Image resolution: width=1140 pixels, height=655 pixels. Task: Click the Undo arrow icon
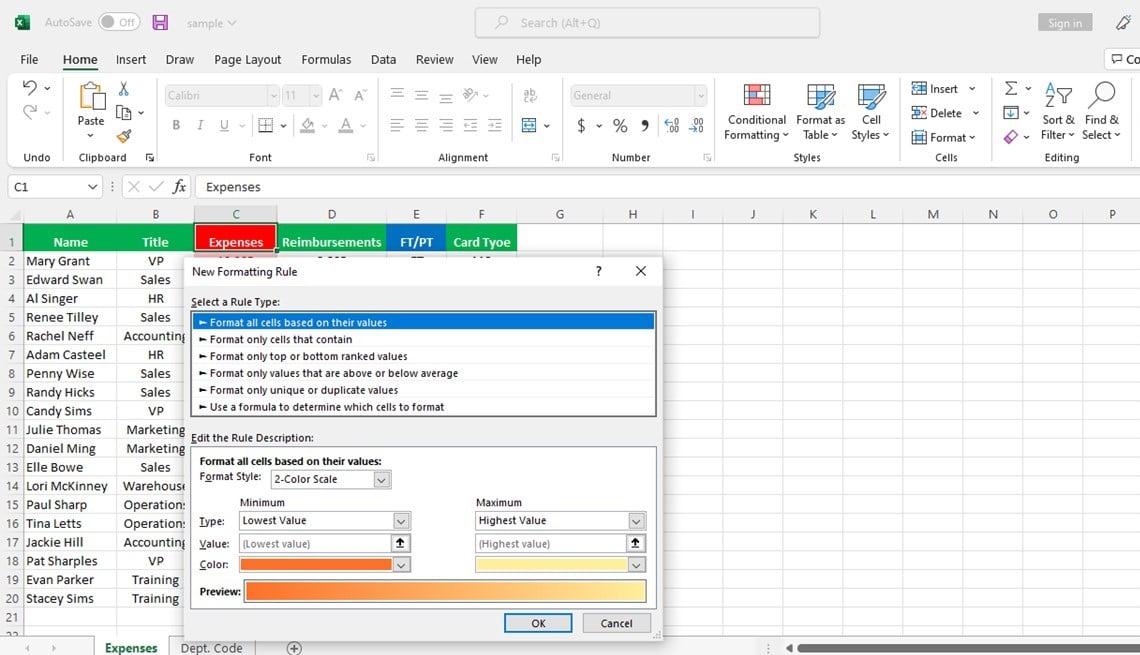29,88
